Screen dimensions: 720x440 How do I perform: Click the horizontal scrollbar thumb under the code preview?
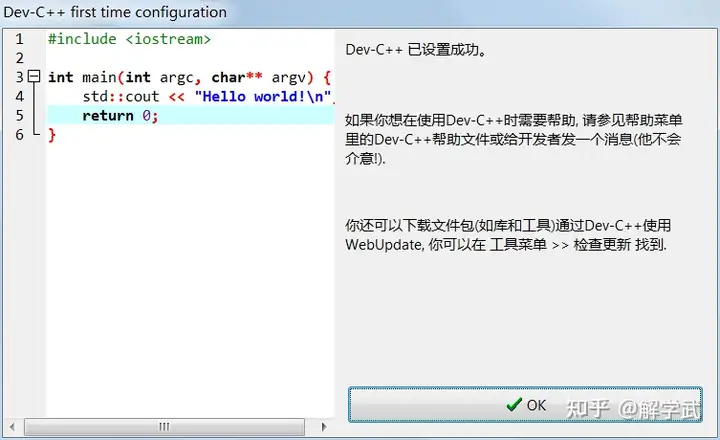[164, 427]
